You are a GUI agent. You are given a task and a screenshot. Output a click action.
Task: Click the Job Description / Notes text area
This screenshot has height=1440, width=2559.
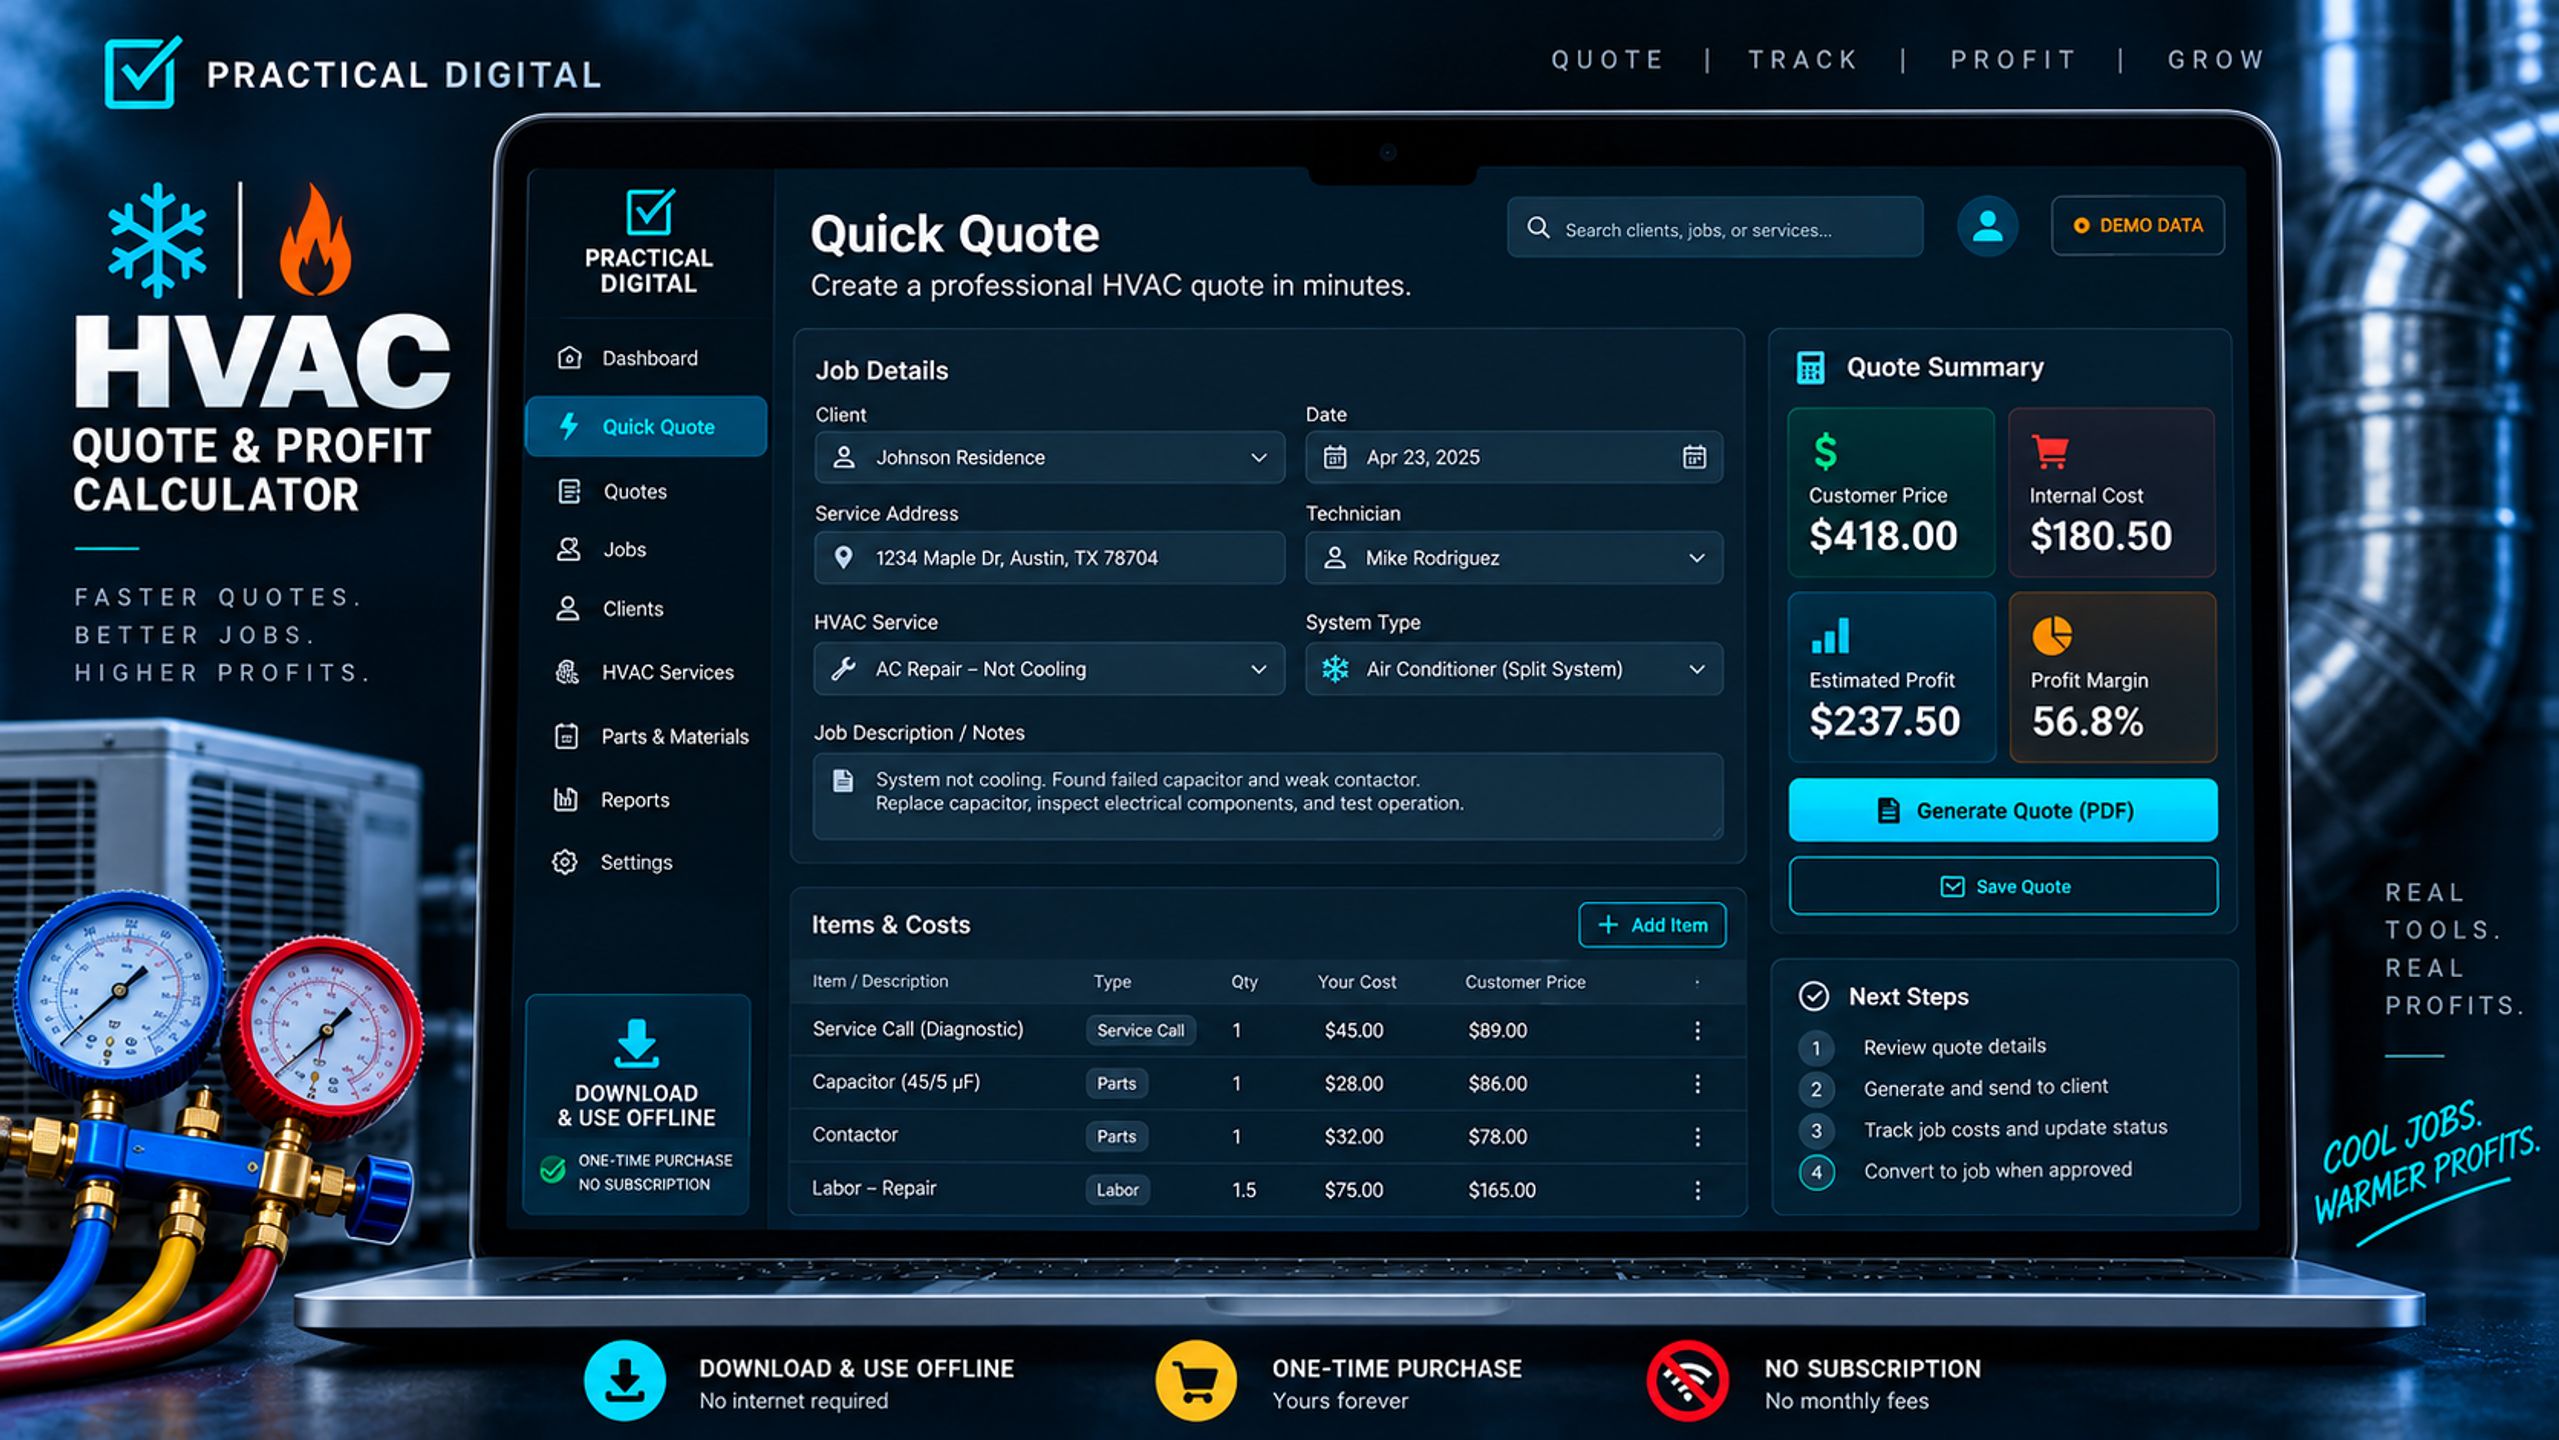pos(1268,796)
